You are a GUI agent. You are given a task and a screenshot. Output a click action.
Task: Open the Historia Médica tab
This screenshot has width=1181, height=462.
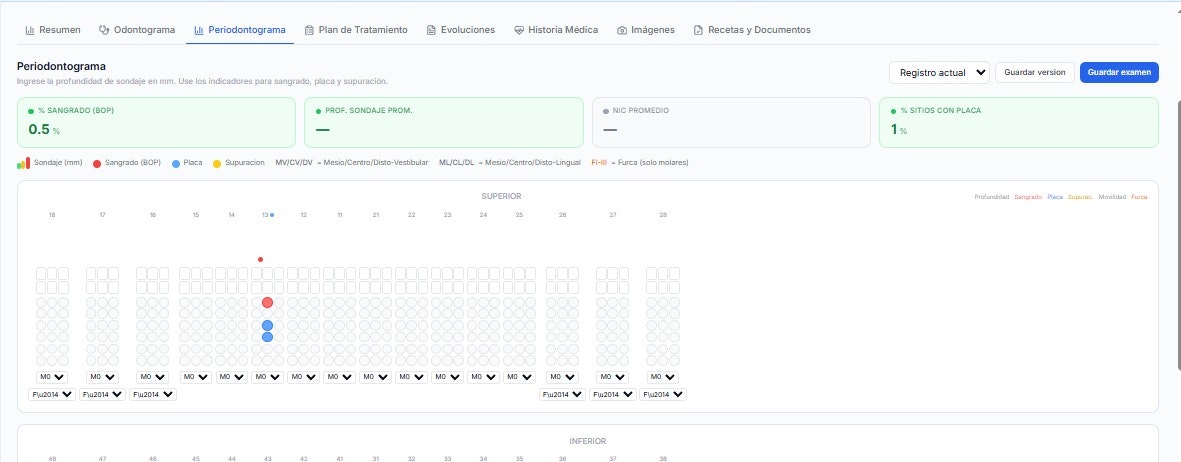[557, 30]
